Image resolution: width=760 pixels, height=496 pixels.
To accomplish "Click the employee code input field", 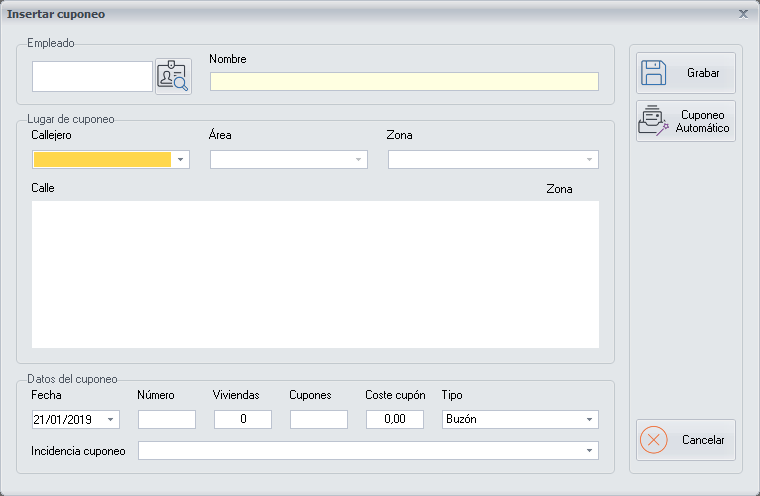I will [92, 77].
